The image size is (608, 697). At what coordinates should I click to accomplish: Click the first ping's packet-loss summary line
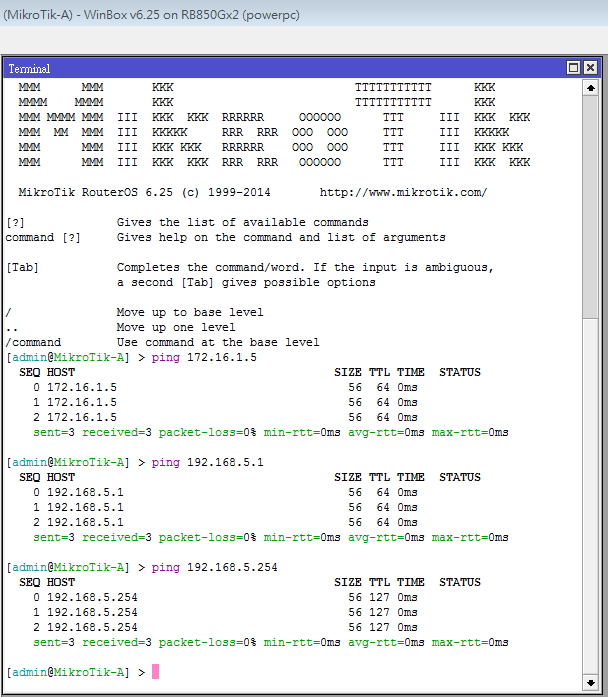[271, 432]
